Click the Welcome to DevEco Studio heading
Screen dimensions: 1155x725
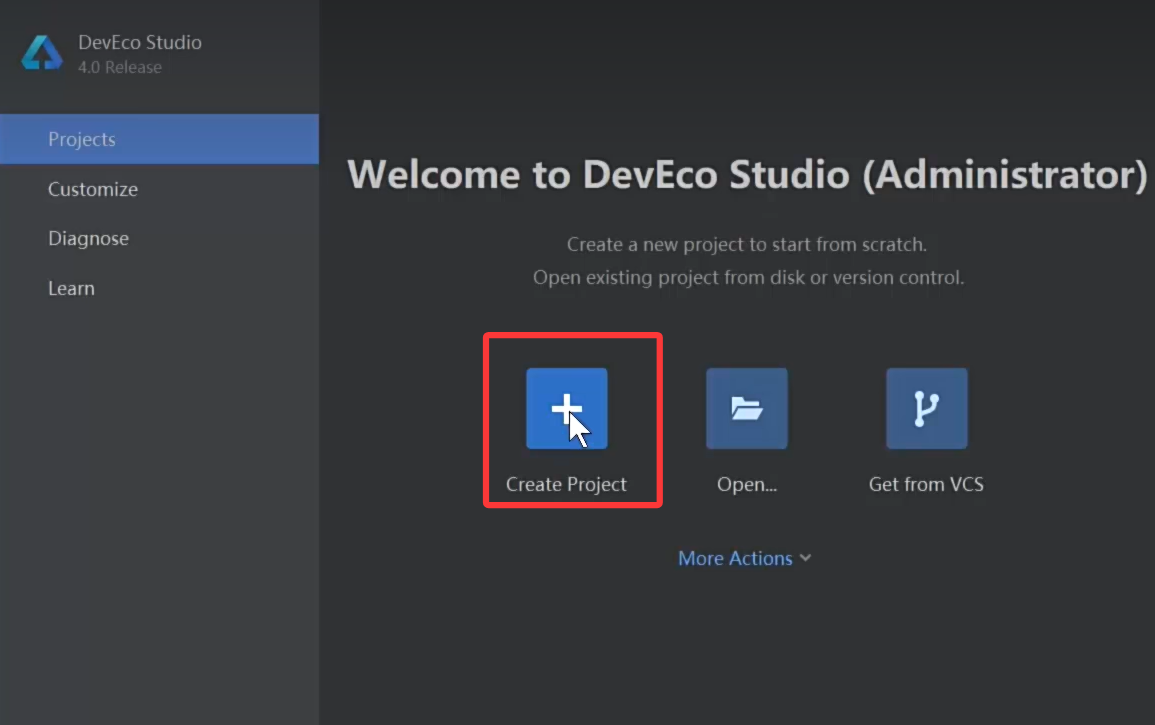(x=747, y=175)
